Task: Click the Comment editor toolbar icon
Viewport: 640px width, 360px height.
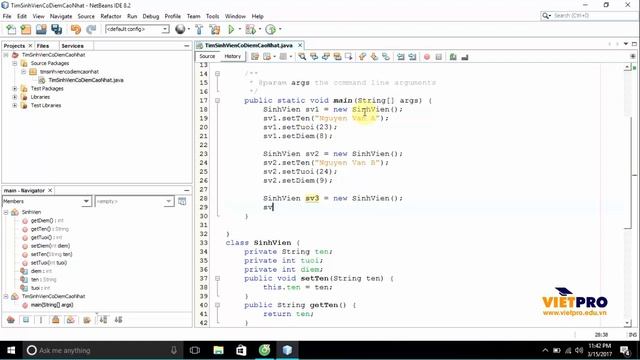Action: pyautogui.click(x=453, y=57)
